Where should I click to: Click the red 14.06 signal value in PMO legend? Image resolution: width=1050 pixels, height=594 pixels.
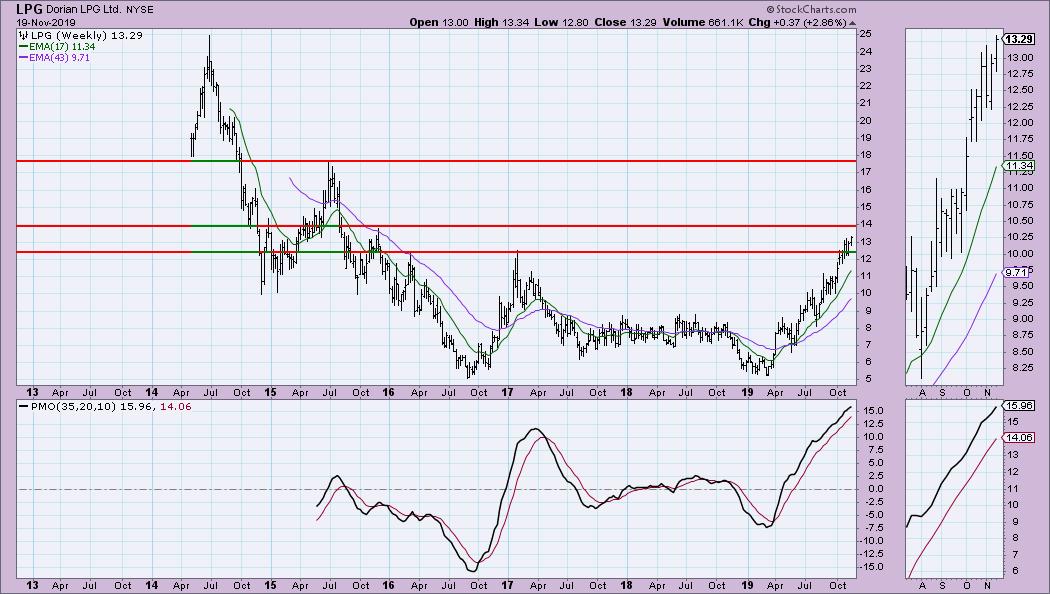pyautogui.click(x=175, y=406)
